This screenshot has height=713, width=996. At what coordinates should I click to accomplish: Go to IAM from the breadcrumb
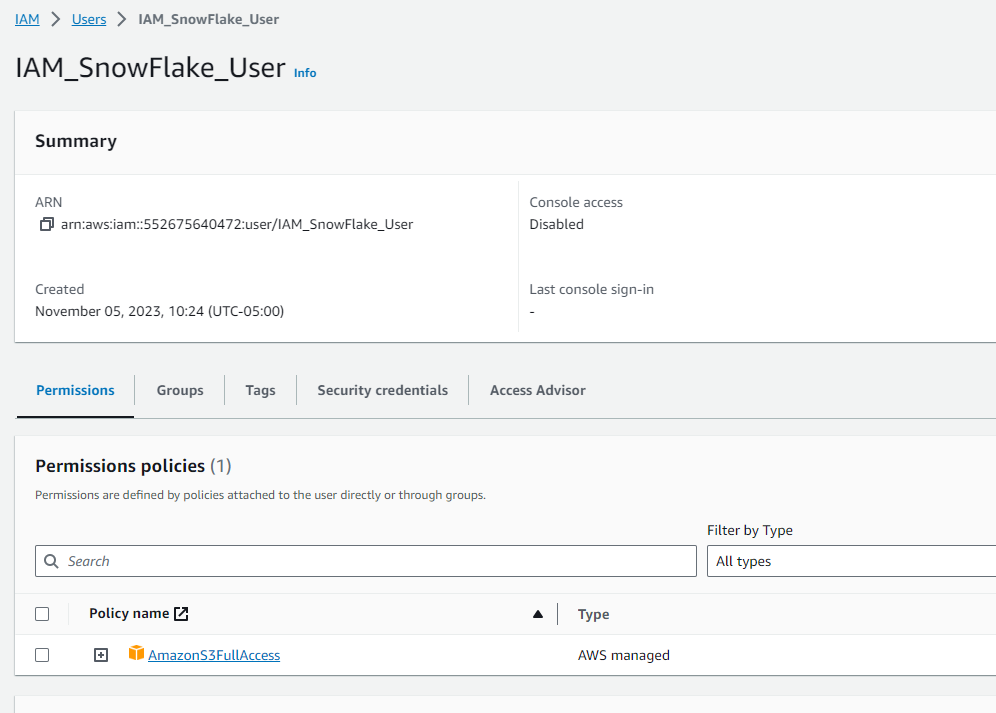click(x=27, y=18)
